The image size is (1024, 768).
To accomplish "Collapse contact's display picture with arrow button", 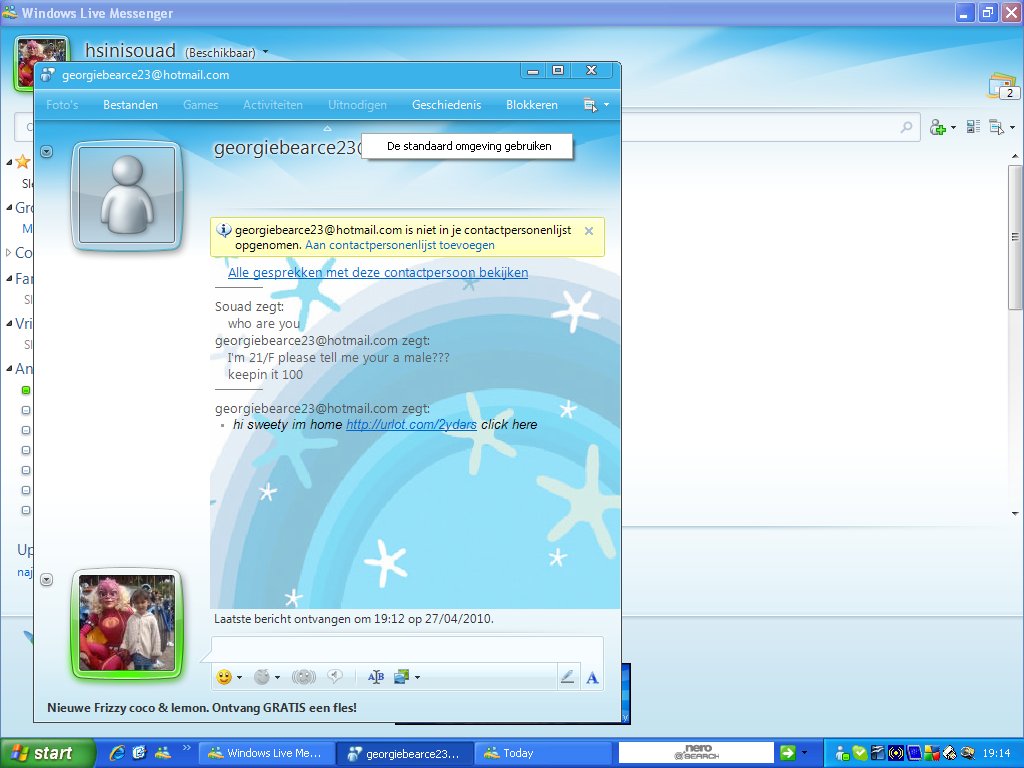I will point(46,152).
